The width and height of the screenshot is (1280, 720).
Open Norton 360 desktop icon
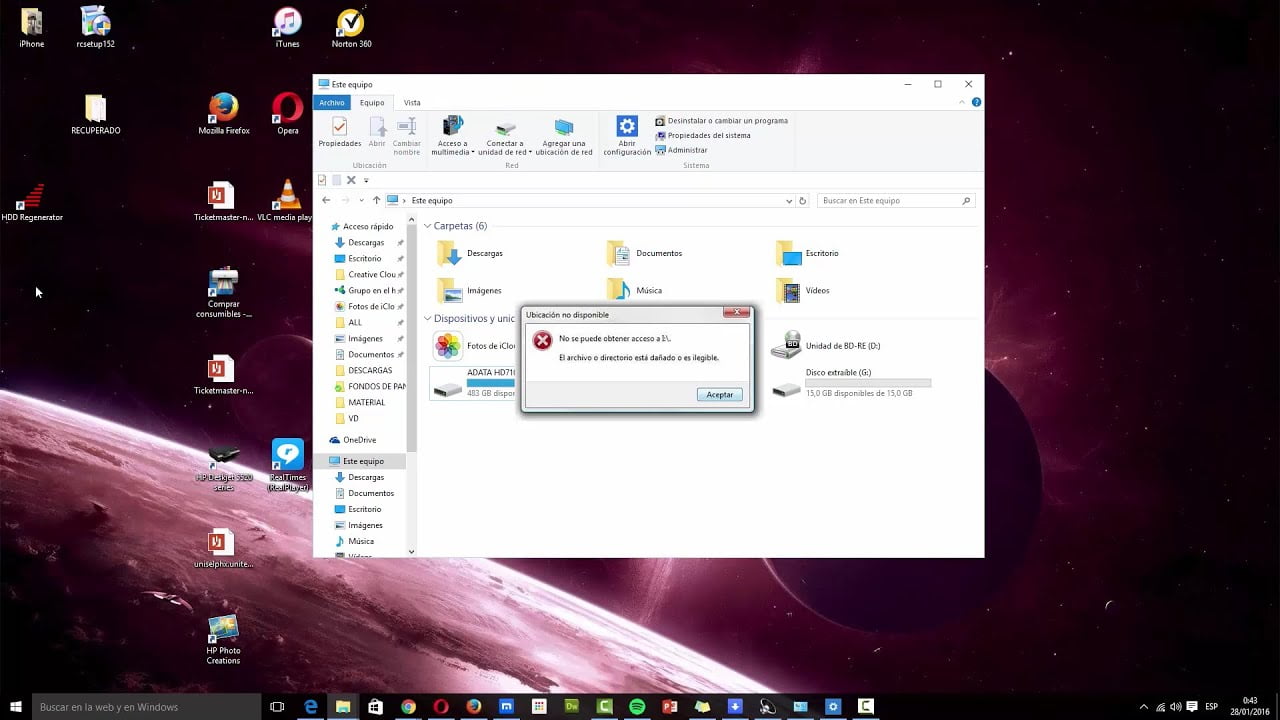point(351,28)
